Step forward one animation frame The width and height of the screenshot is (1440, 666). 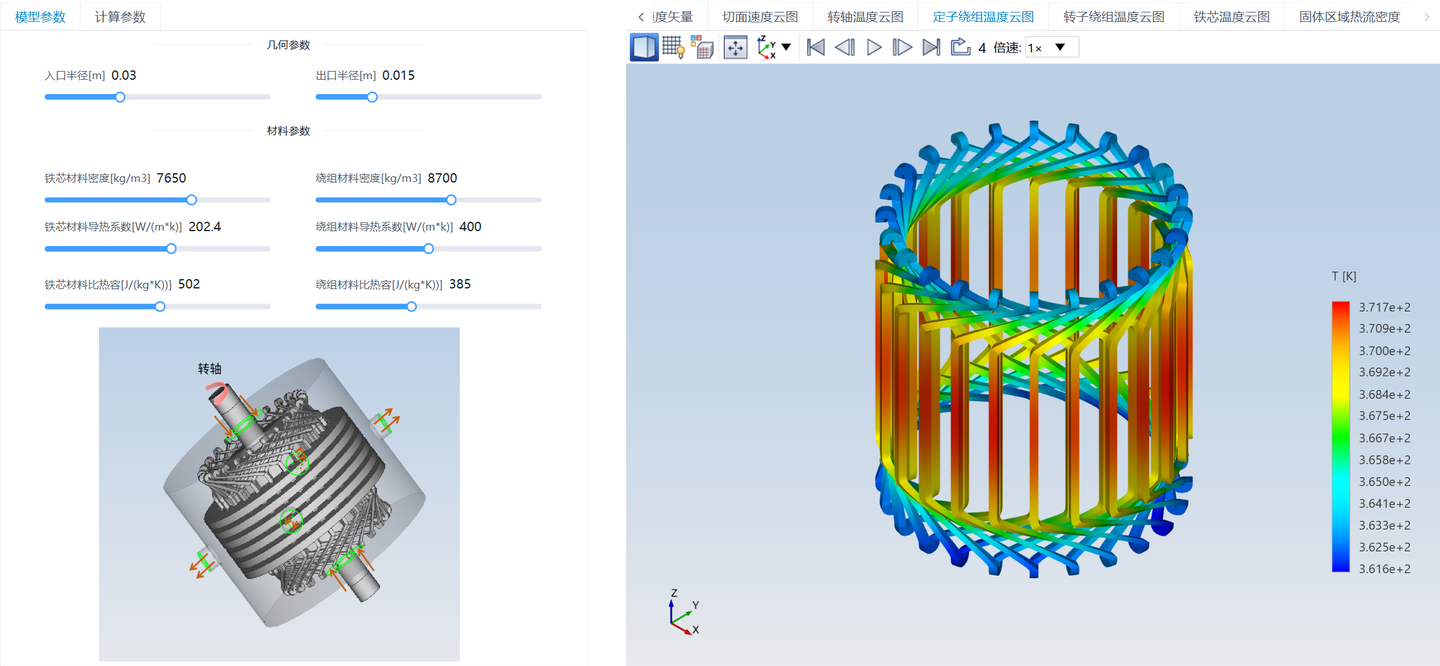pos(902,47)
